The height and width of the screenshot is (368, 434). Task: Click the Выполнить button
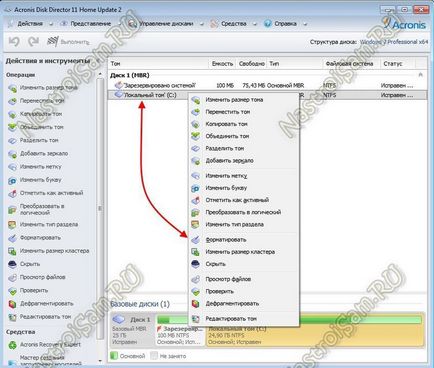[68, 42]
